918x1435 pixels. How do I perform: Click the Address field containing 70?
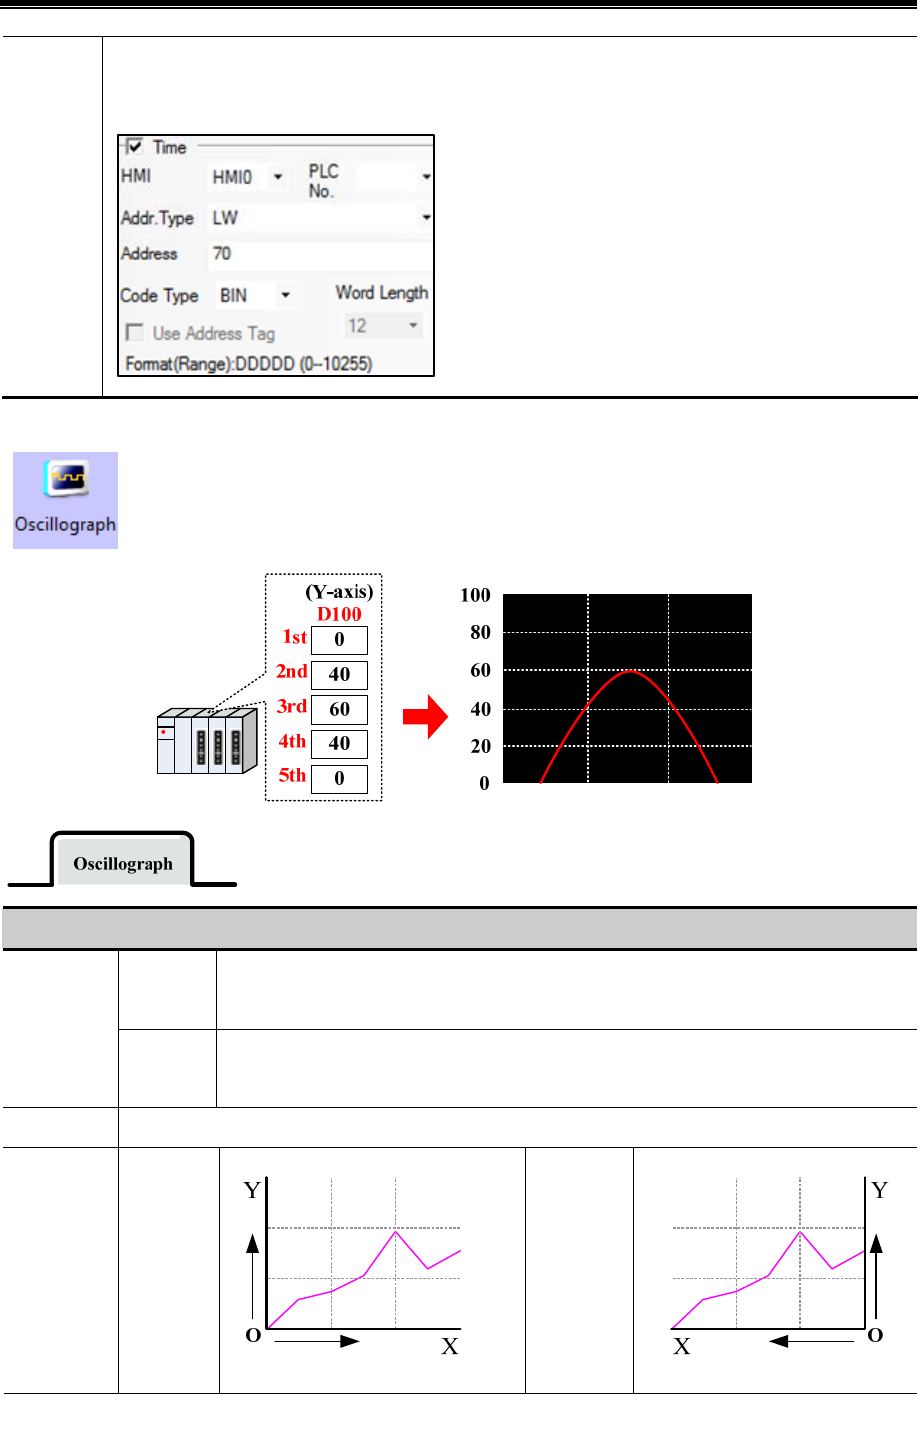pyautogui.click(x=320, y=254)
